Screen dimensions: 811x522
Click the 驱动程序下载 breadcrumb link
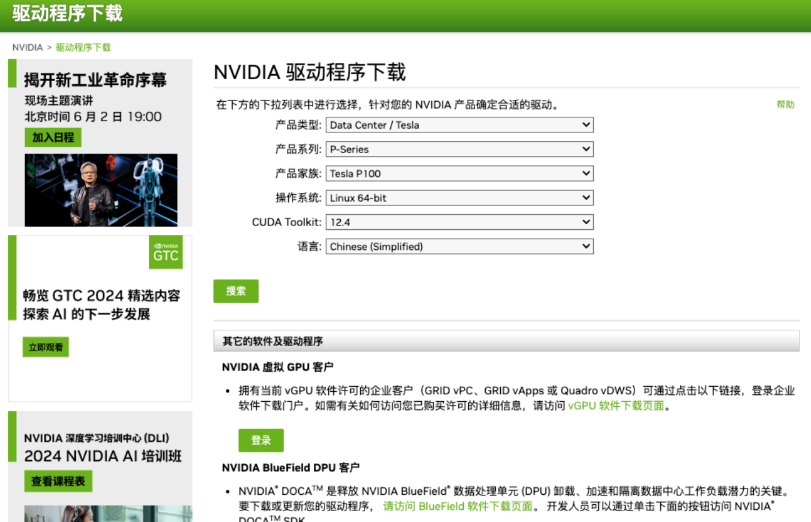point(83,48)
